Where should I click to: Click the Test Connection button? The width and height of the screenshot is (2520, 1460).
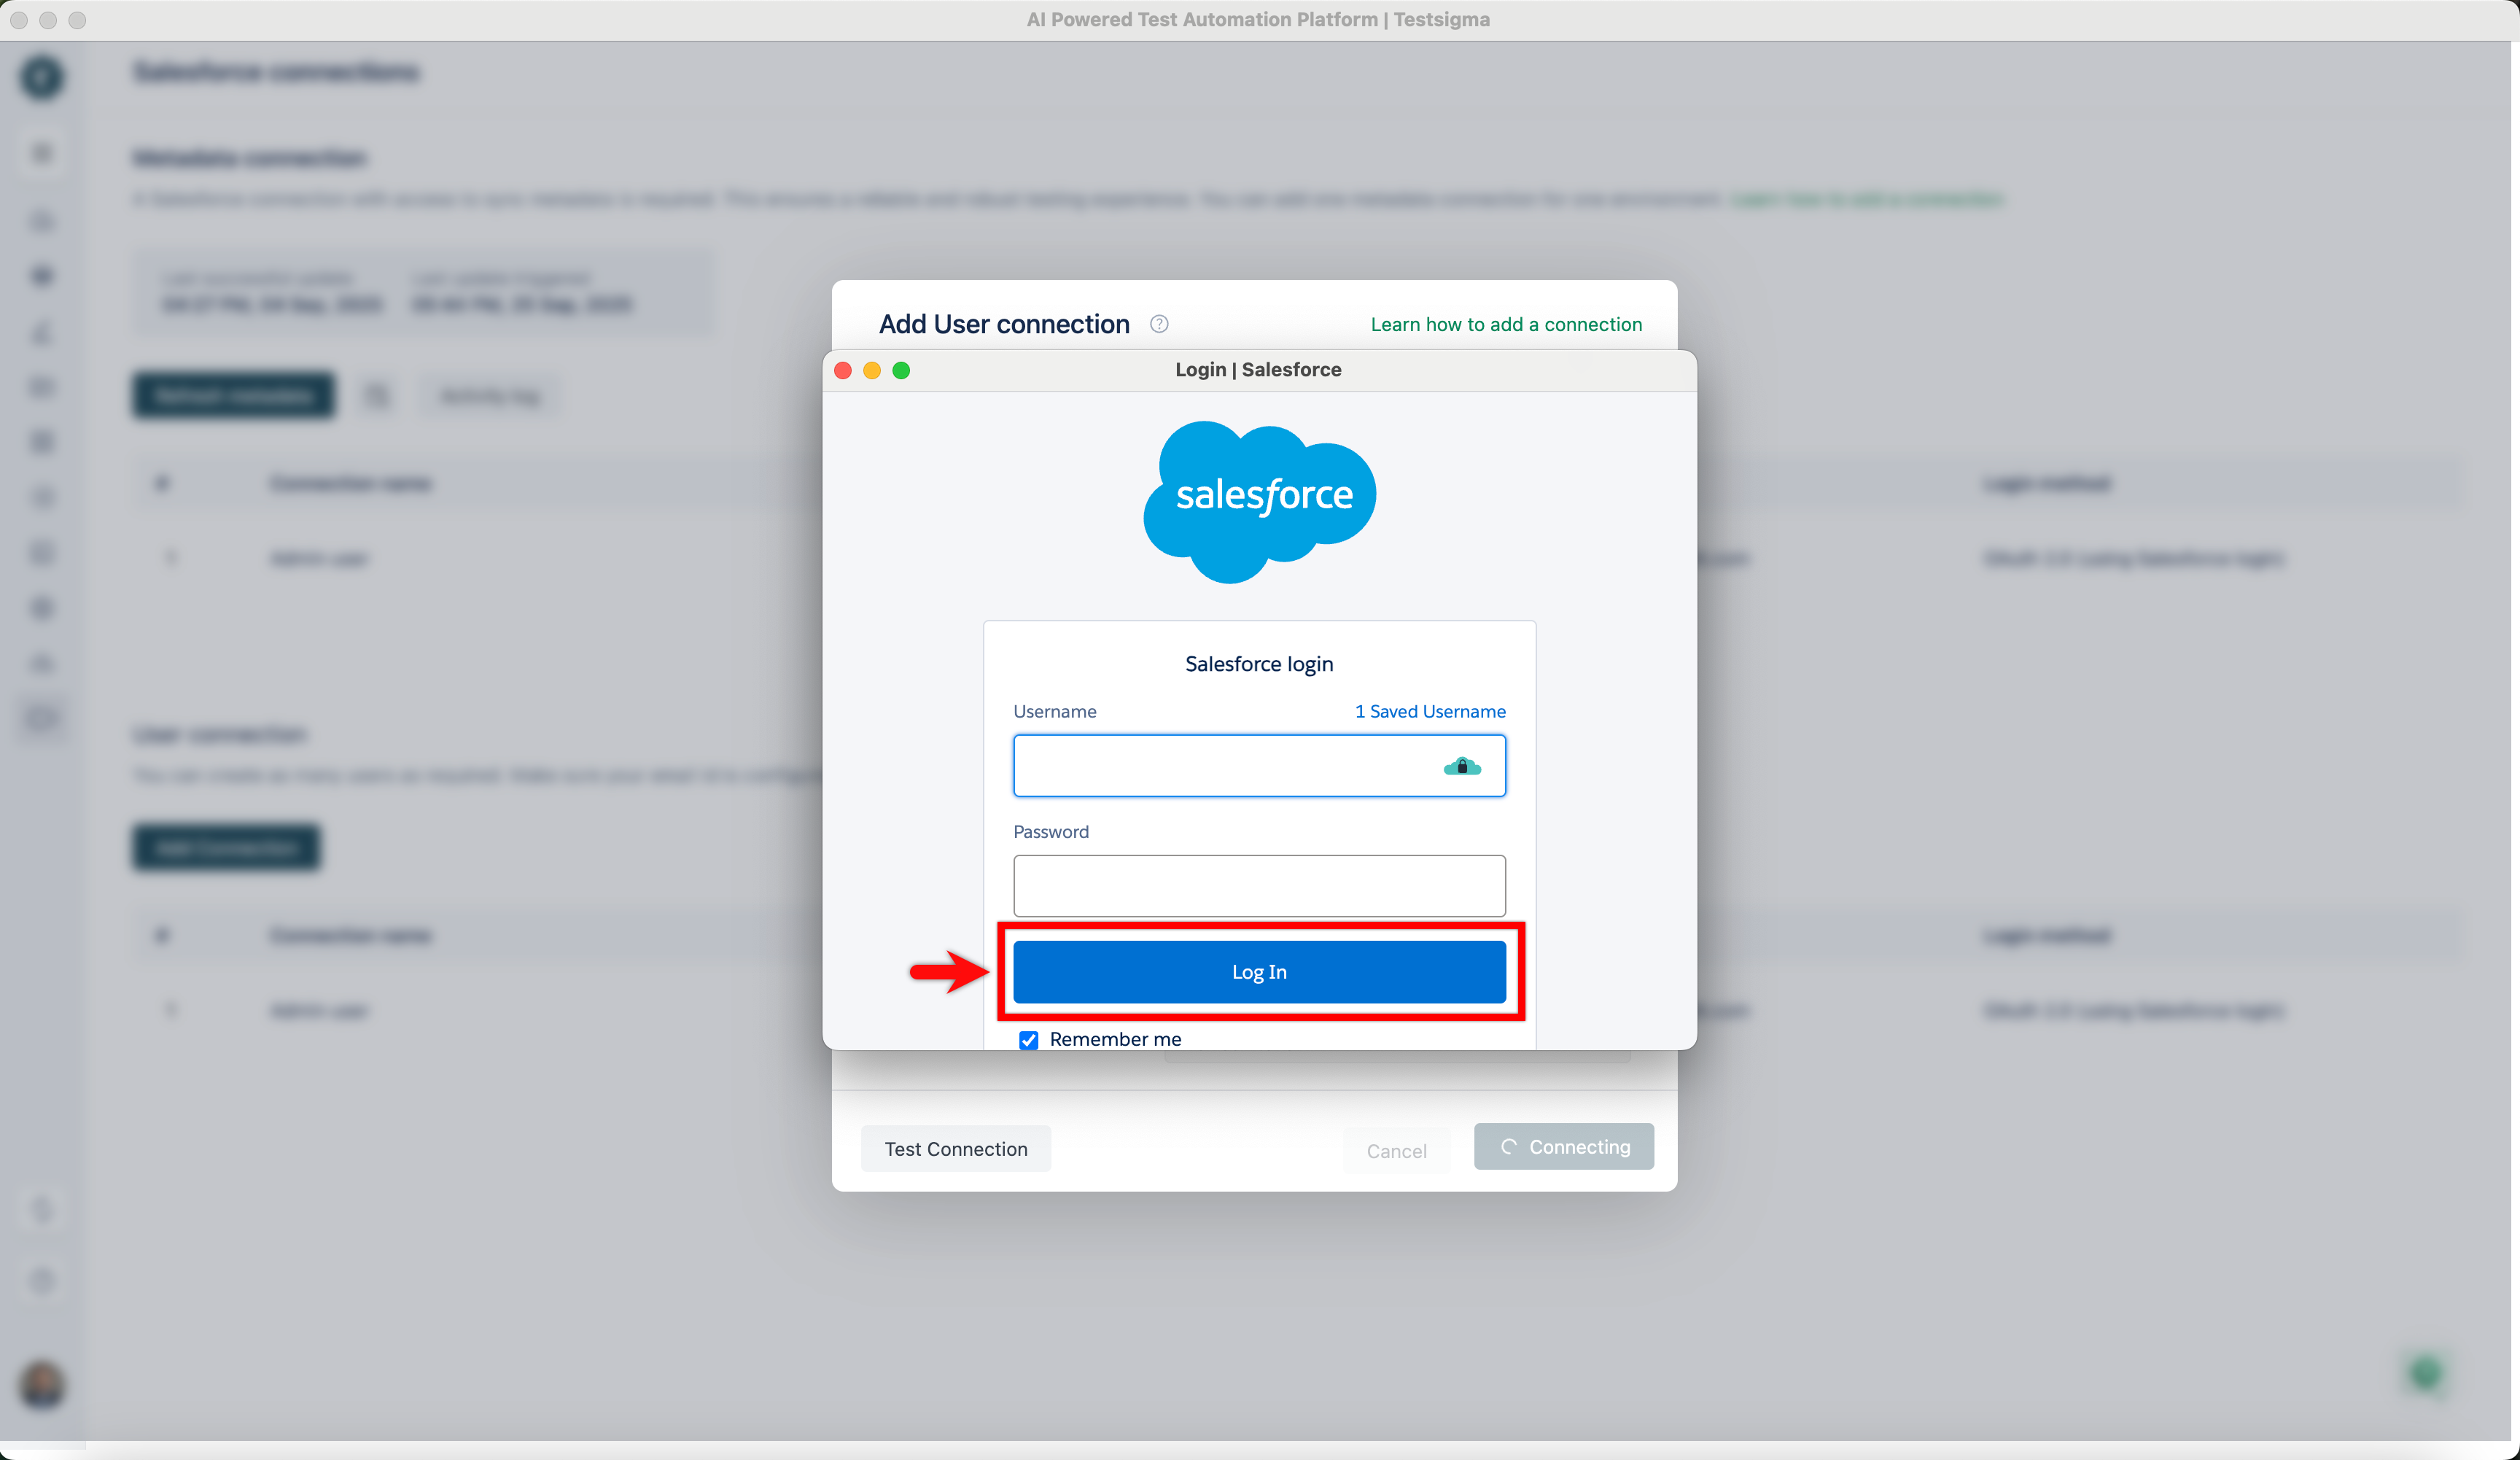tap(955, 1149)
